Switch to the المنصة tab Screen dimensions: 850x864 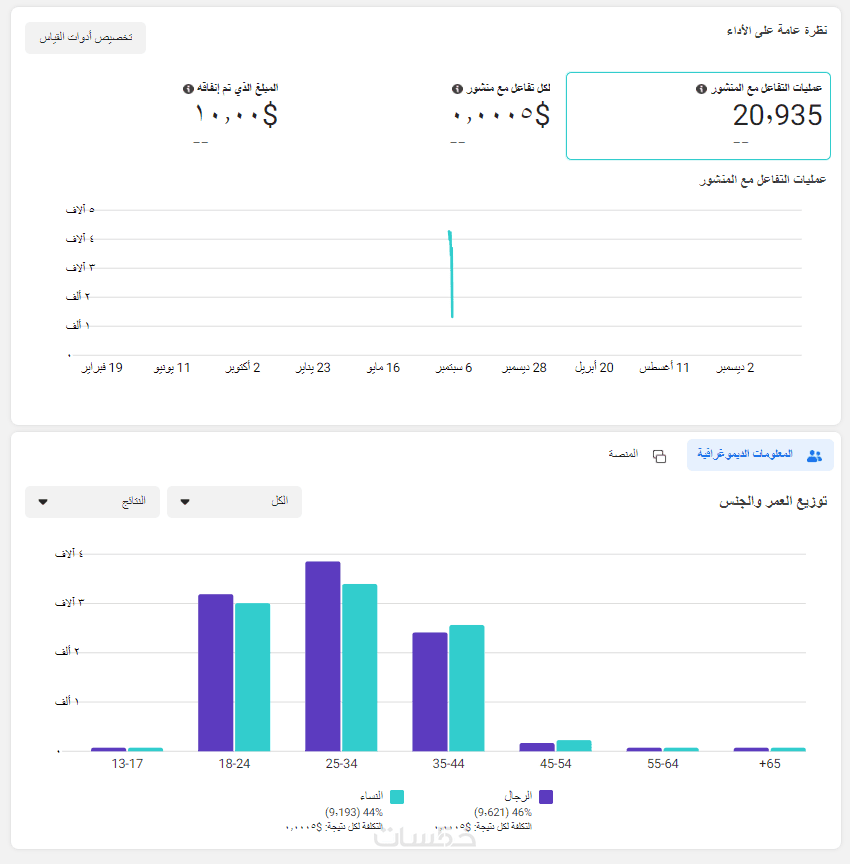[624, 455]
